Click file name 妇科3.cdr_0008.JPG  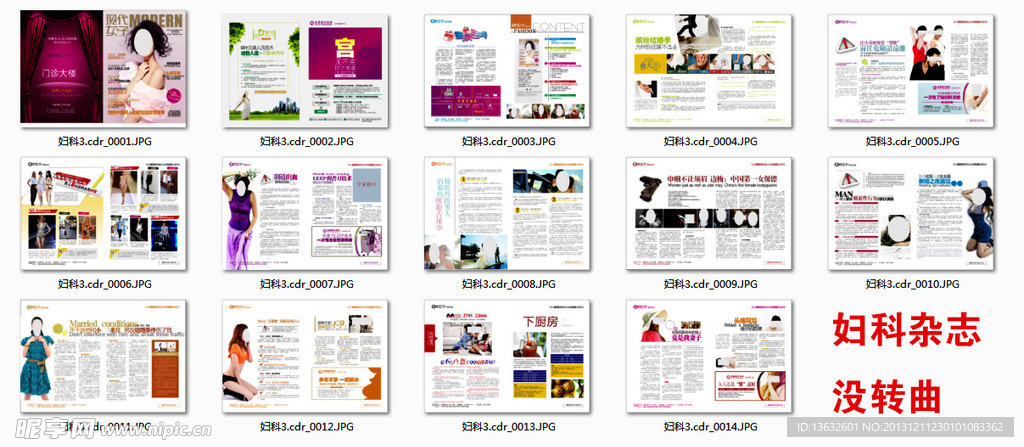(509, 284)
